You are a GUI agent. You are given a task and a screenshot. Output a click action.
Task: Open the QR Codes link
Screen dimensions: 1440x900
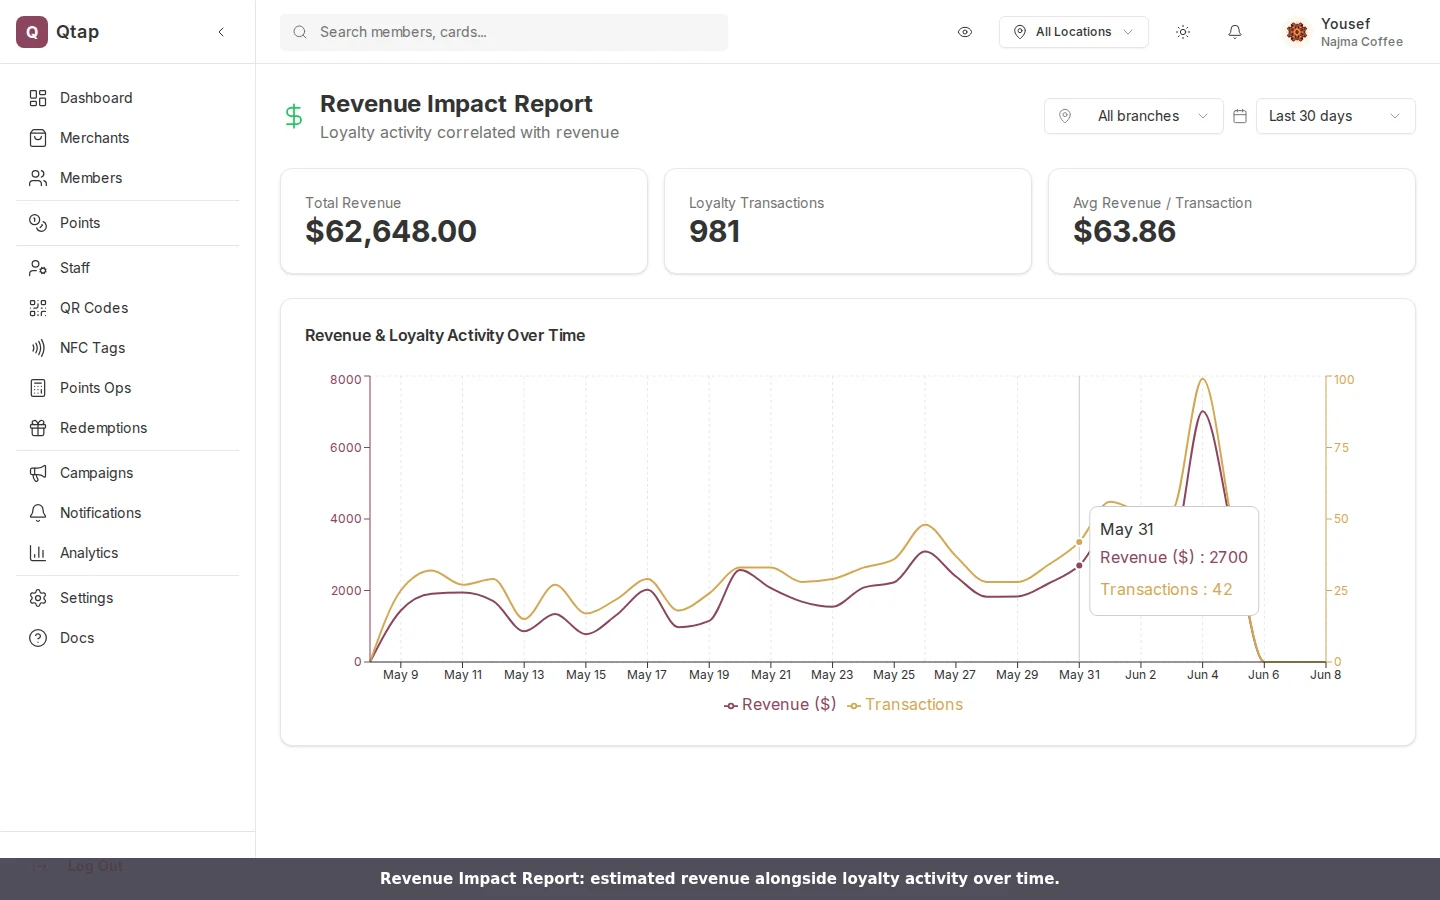(128, 308)
